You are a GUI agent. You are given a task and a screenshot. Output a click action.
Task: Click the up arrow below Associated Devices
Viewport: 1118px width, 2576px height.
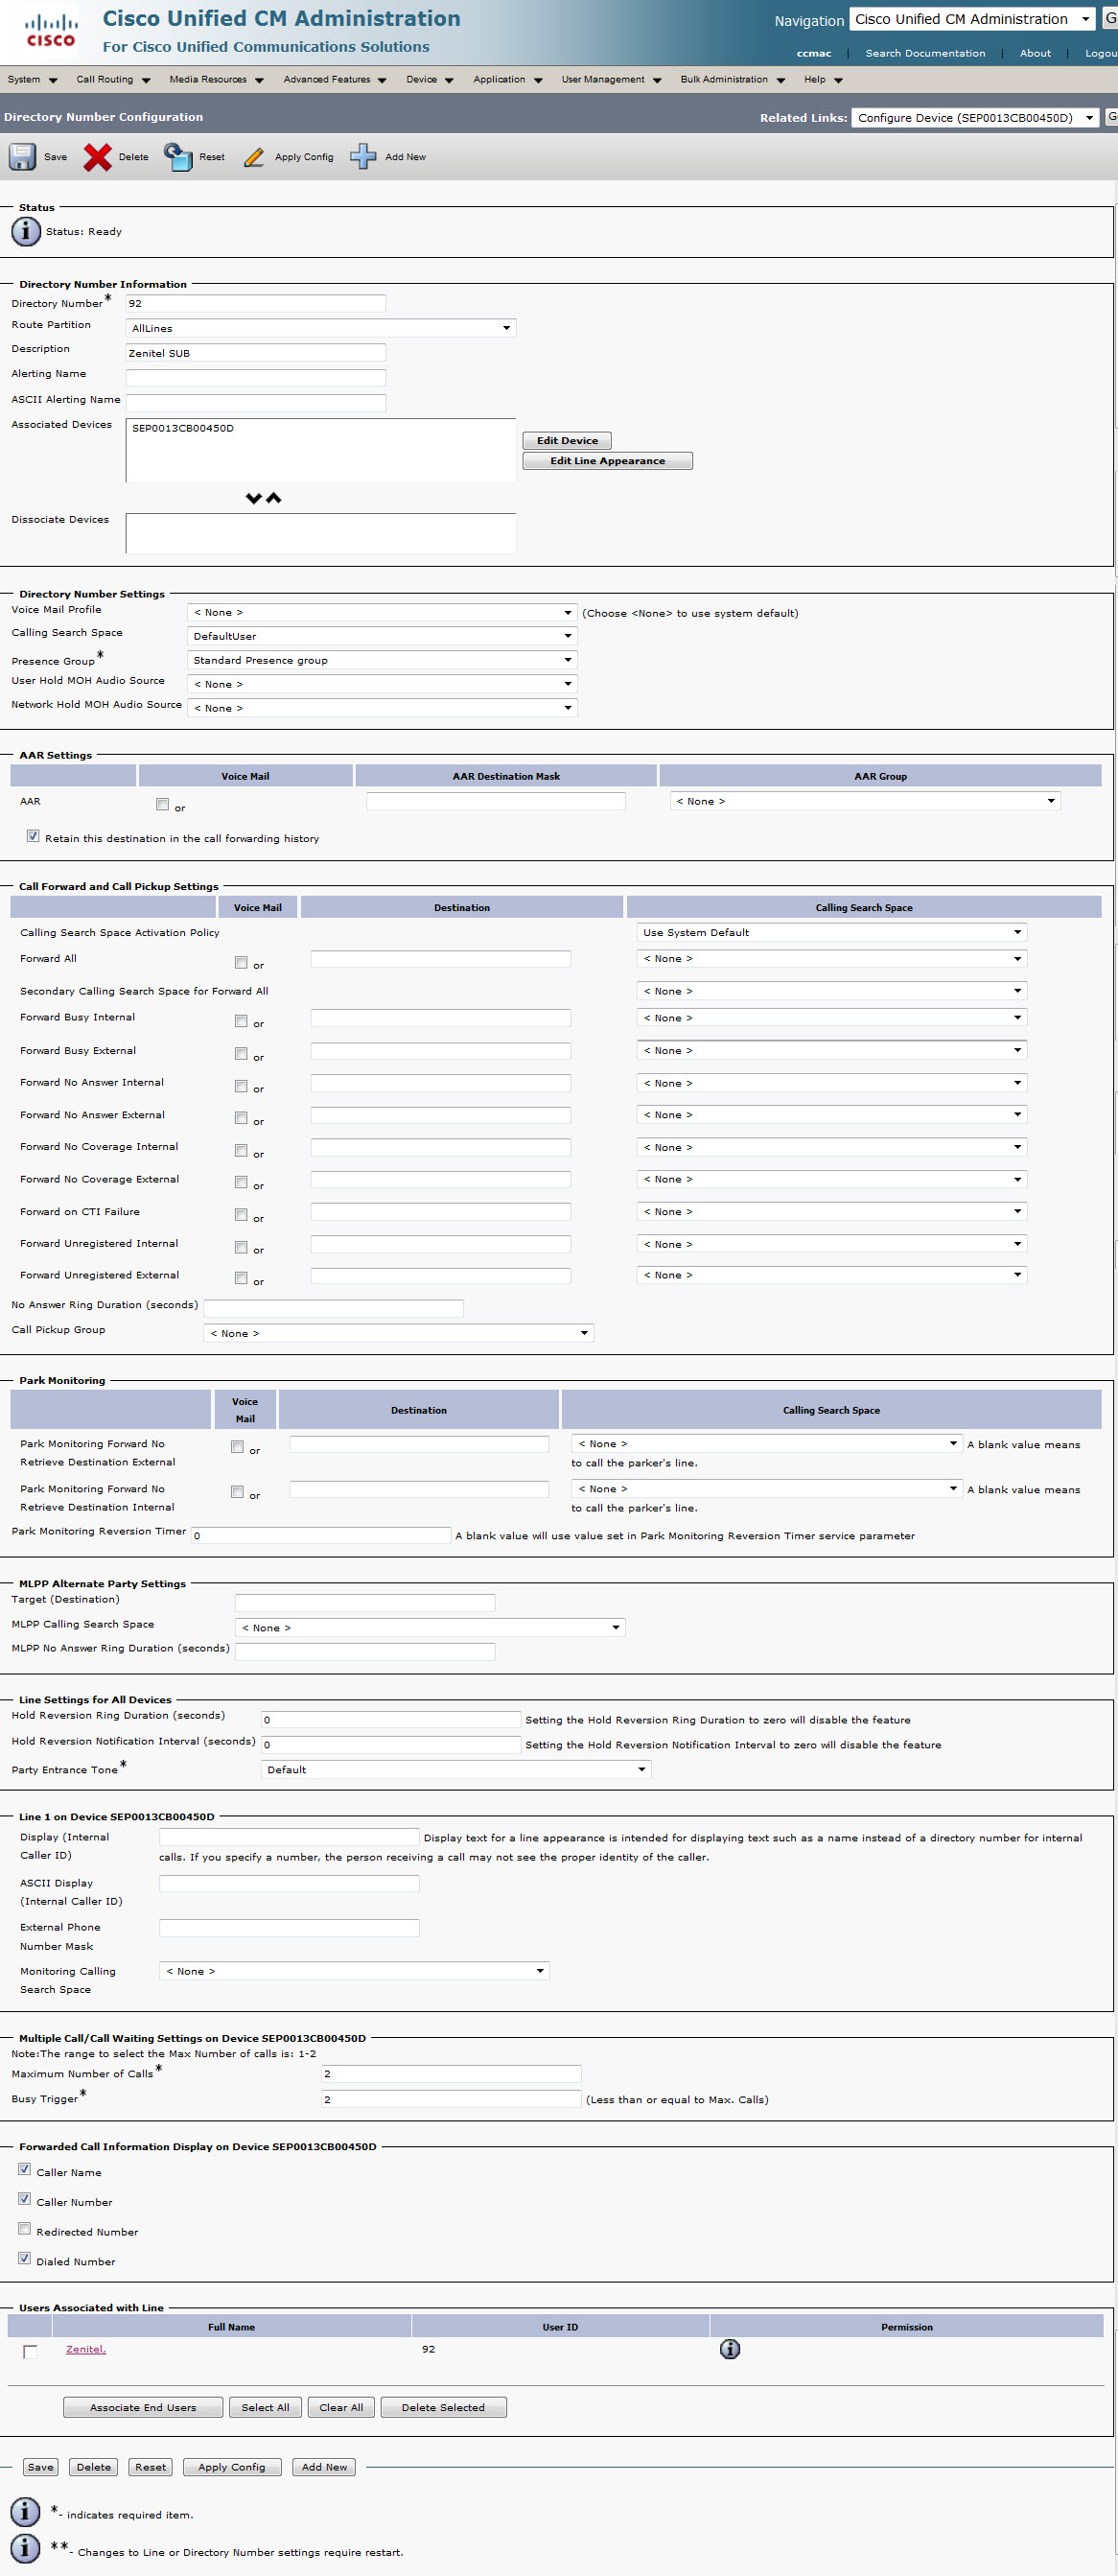[x=273, y=498]
